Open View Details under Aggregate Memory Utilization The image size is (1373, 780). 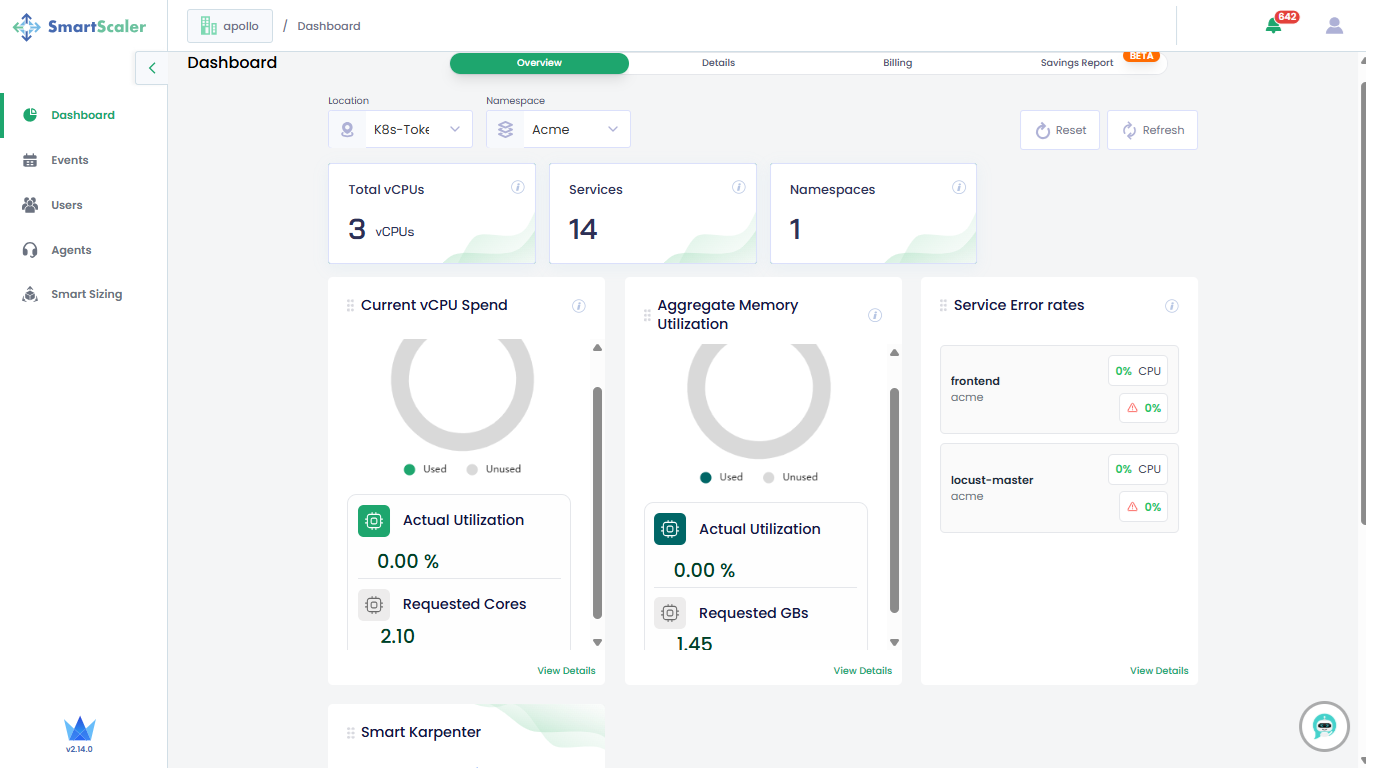[863, 671]
